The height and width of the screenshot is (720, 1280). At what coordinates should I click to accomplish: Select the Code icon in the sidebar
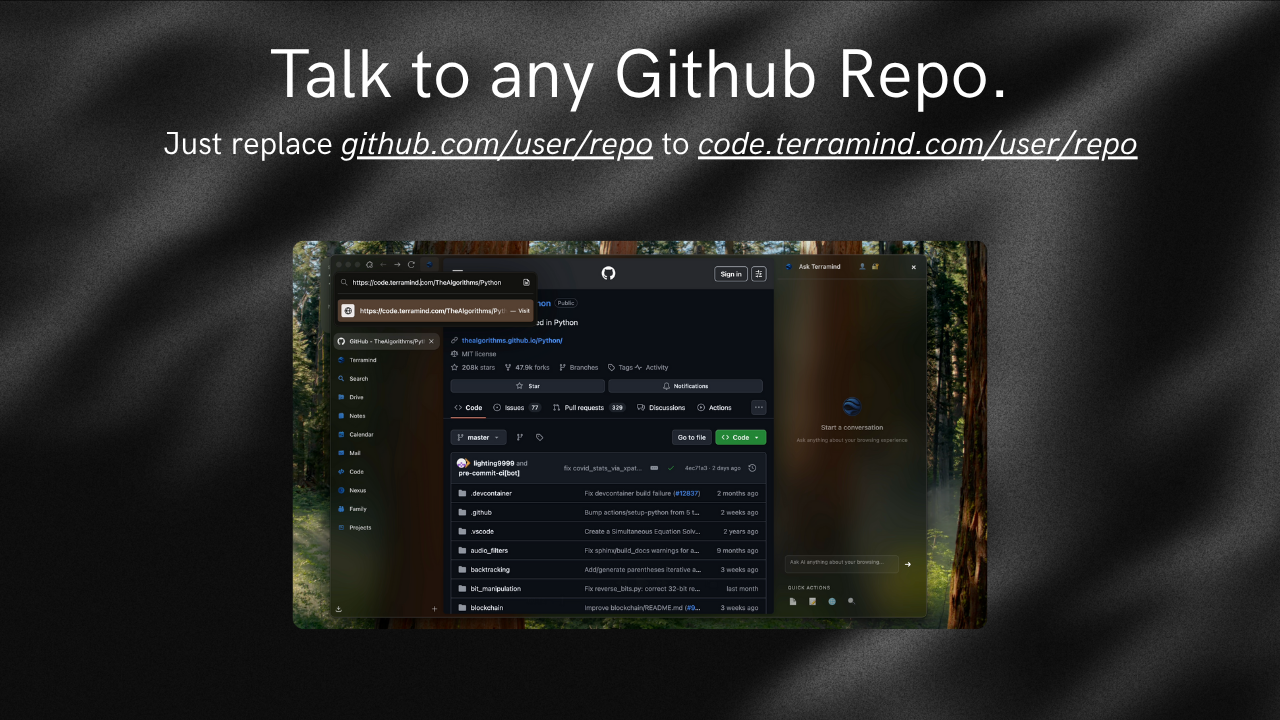(x=354, y=471)
